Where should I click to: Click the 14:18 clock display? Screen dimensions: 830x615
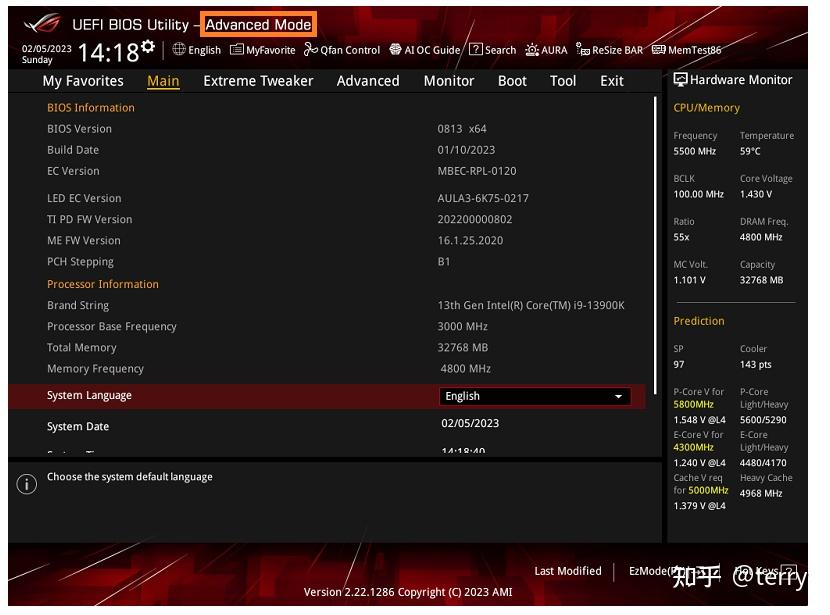tap(110, 53)
